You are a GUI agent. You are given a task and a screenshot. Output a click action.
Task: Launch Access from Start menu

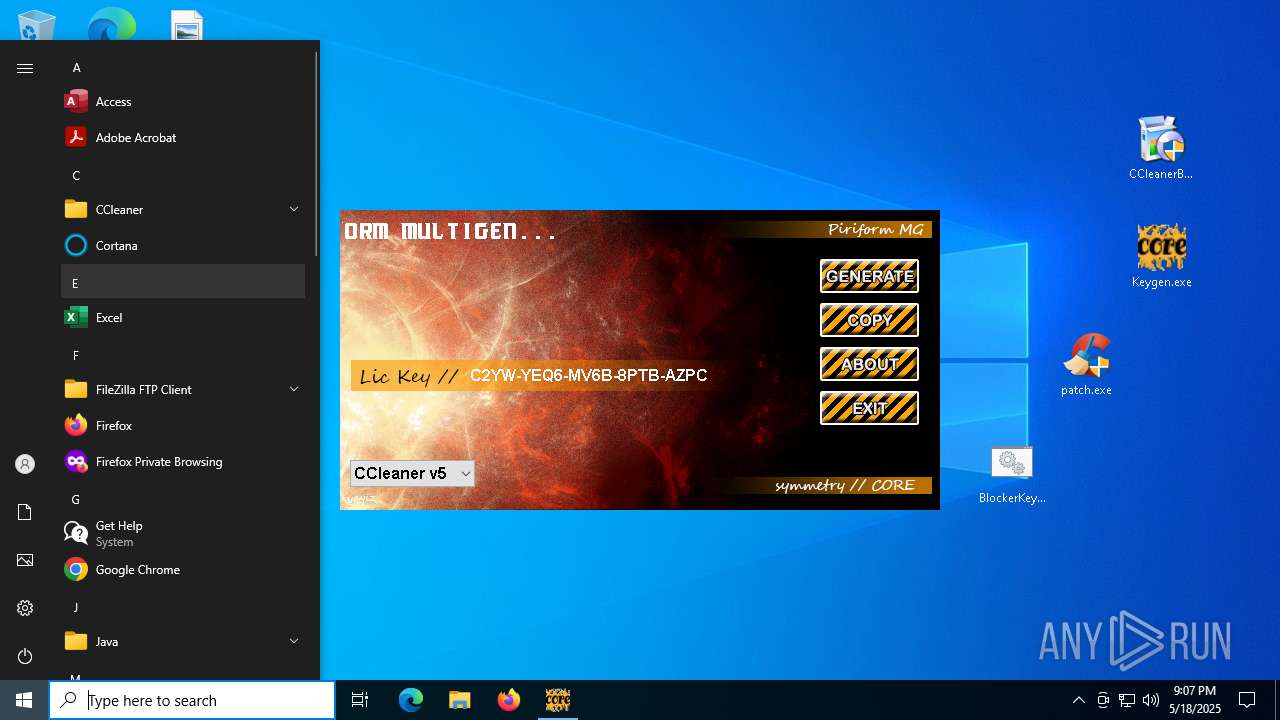click(183, 102)
